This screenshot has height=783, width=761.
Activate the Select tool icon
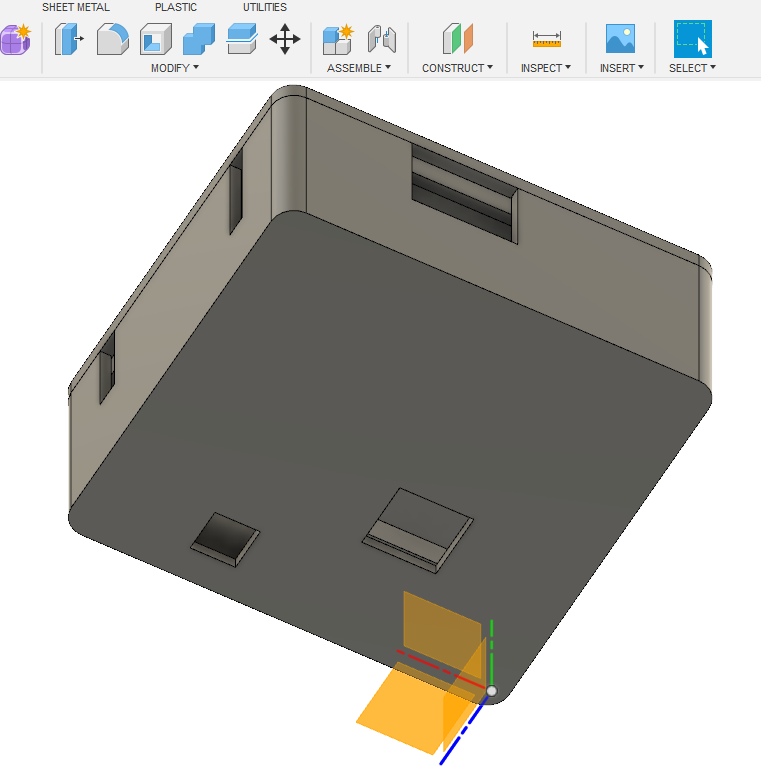pyautogui.click(x=693, y=39)
